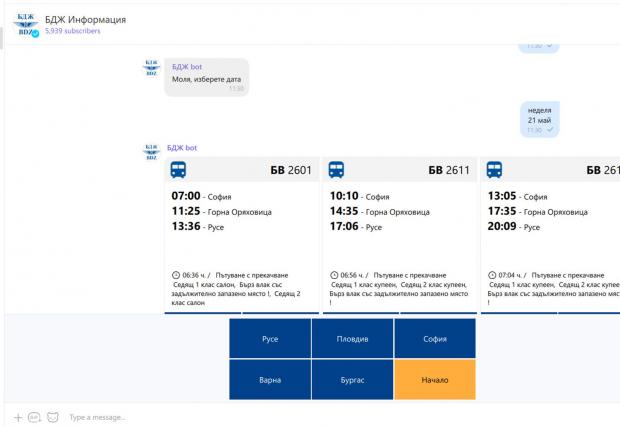Screen dimensions: 620x427
Task: Select 13:36 Русе arrival row
Action: (x=198, y=227)
